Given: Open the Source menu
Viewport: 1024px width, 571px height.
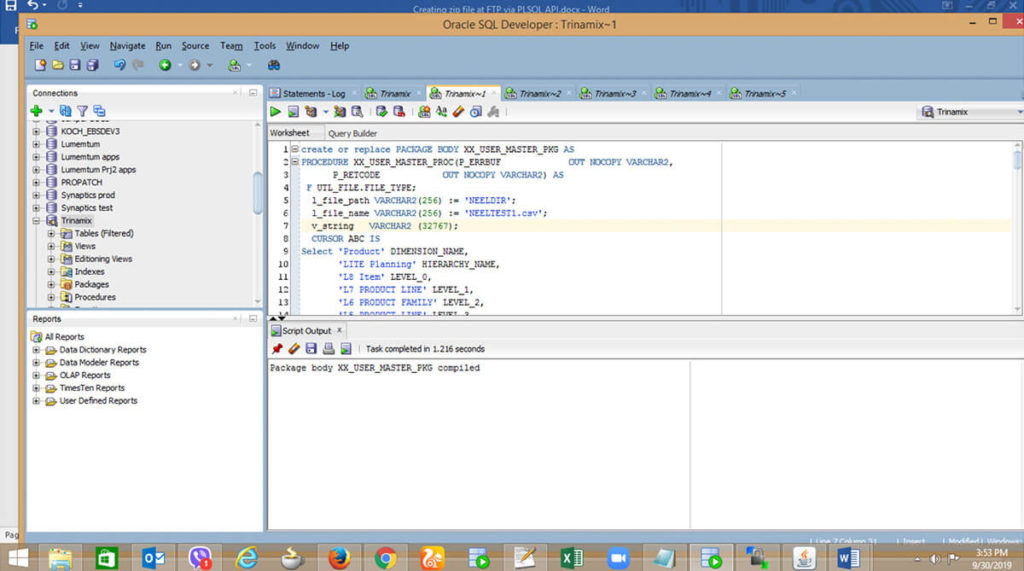Looking at the screenshot, I should (x=195, y=46).
